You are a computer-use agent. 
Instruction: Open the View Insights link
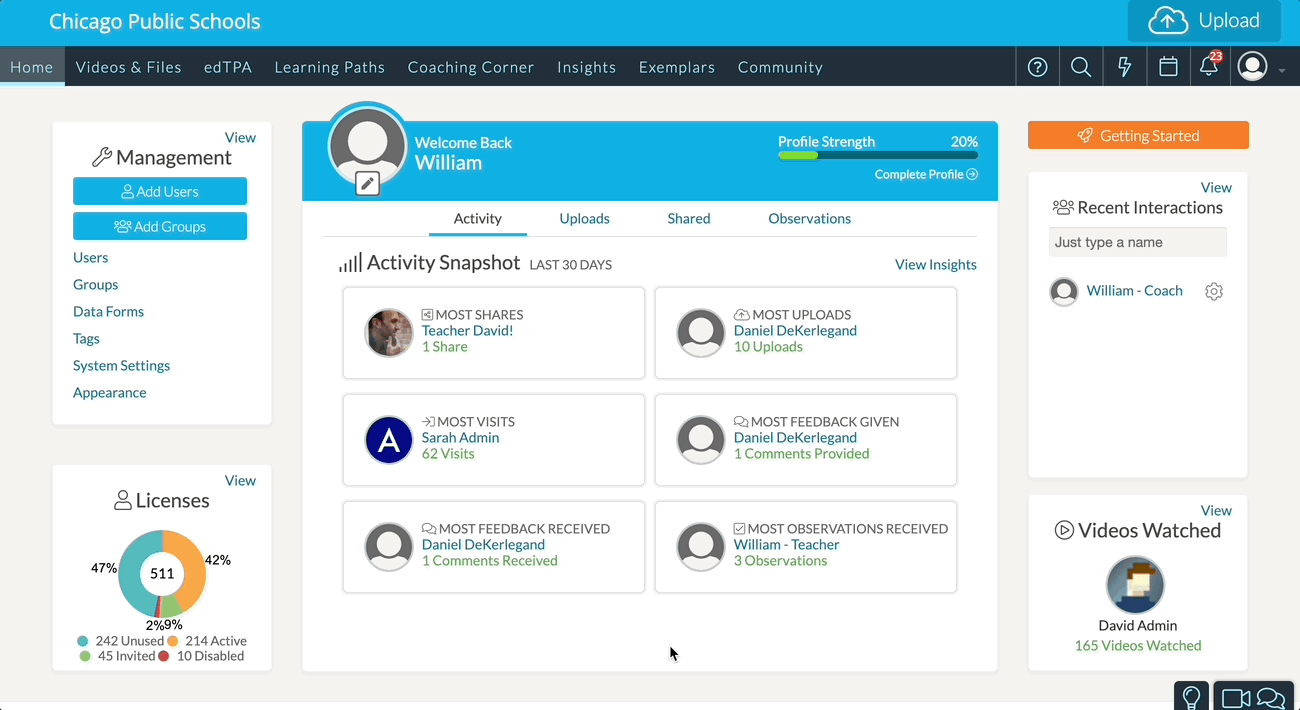(x=935, y=264)
